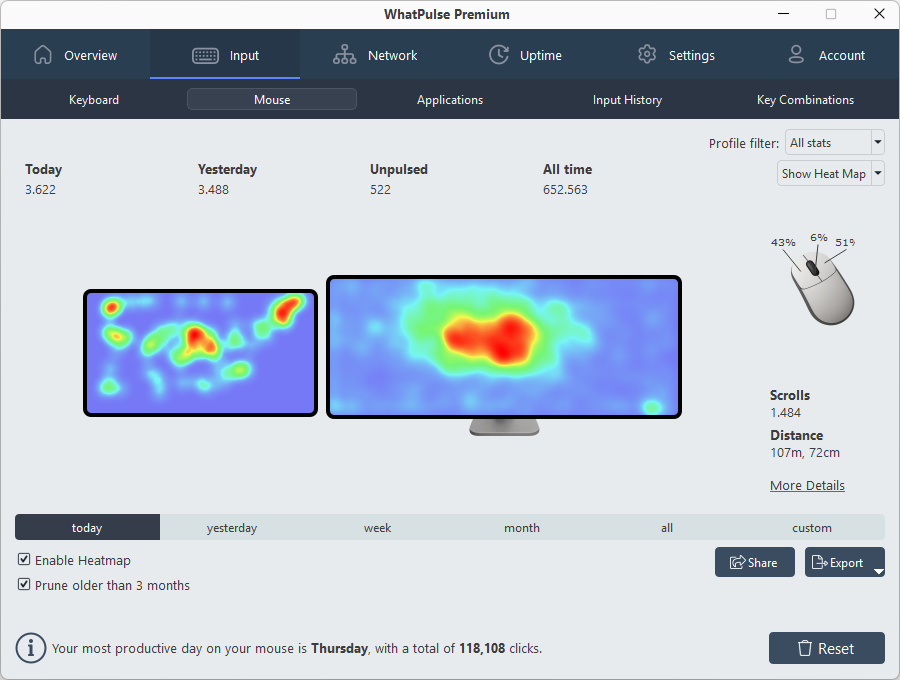
Task: Click the Account person icon
Action: point(796,55)
